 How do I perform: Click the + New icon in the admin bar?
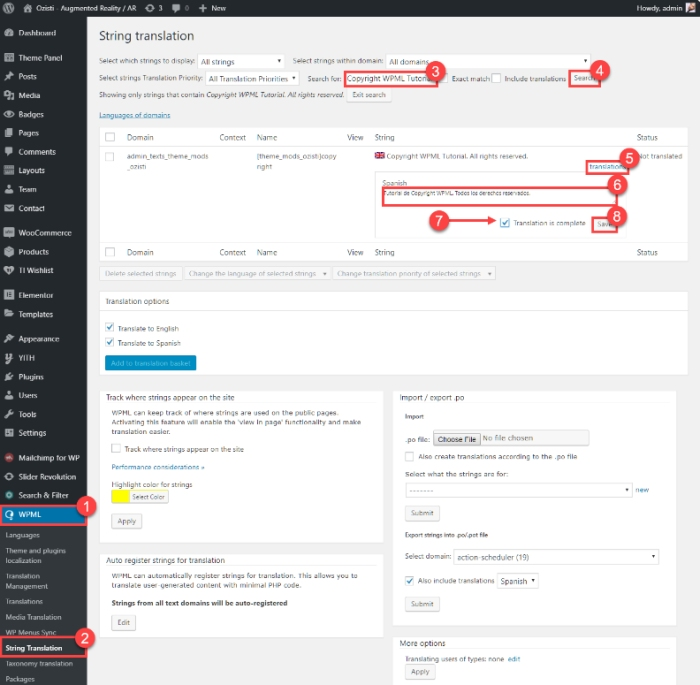203,8
